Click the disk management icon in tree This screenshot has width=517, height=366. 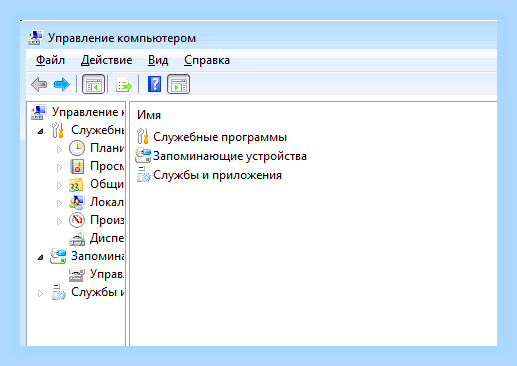(77, 274)
